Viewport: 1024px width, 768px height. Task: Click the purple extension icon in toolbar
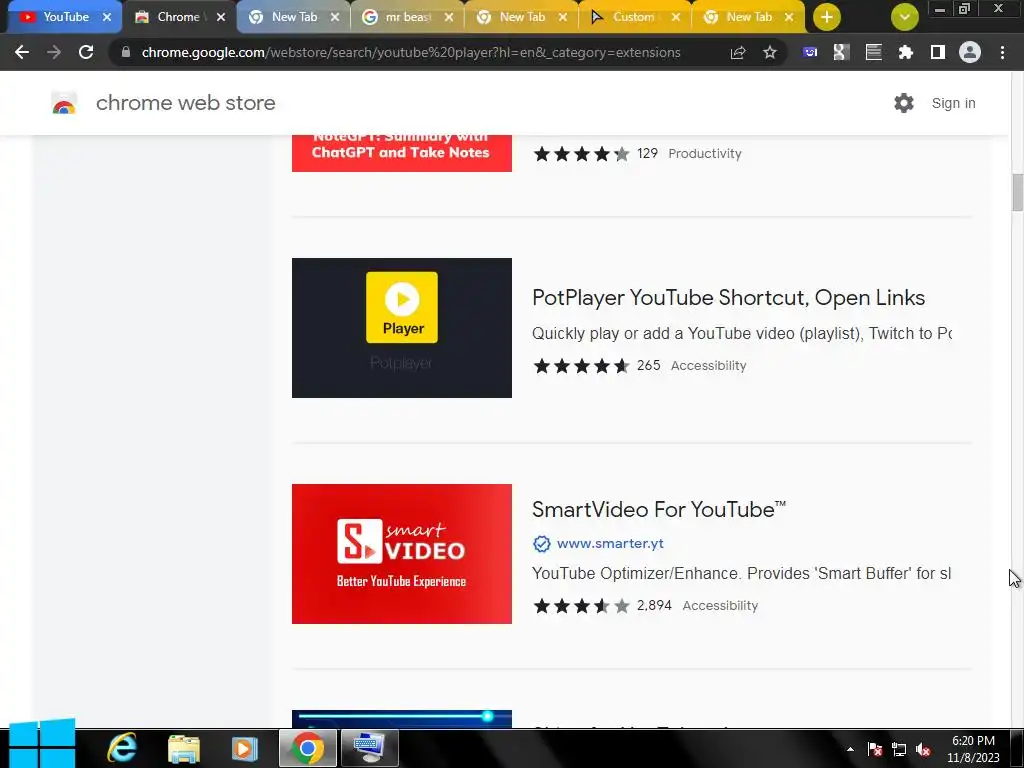pyautogui.click(x=810, y=52)
